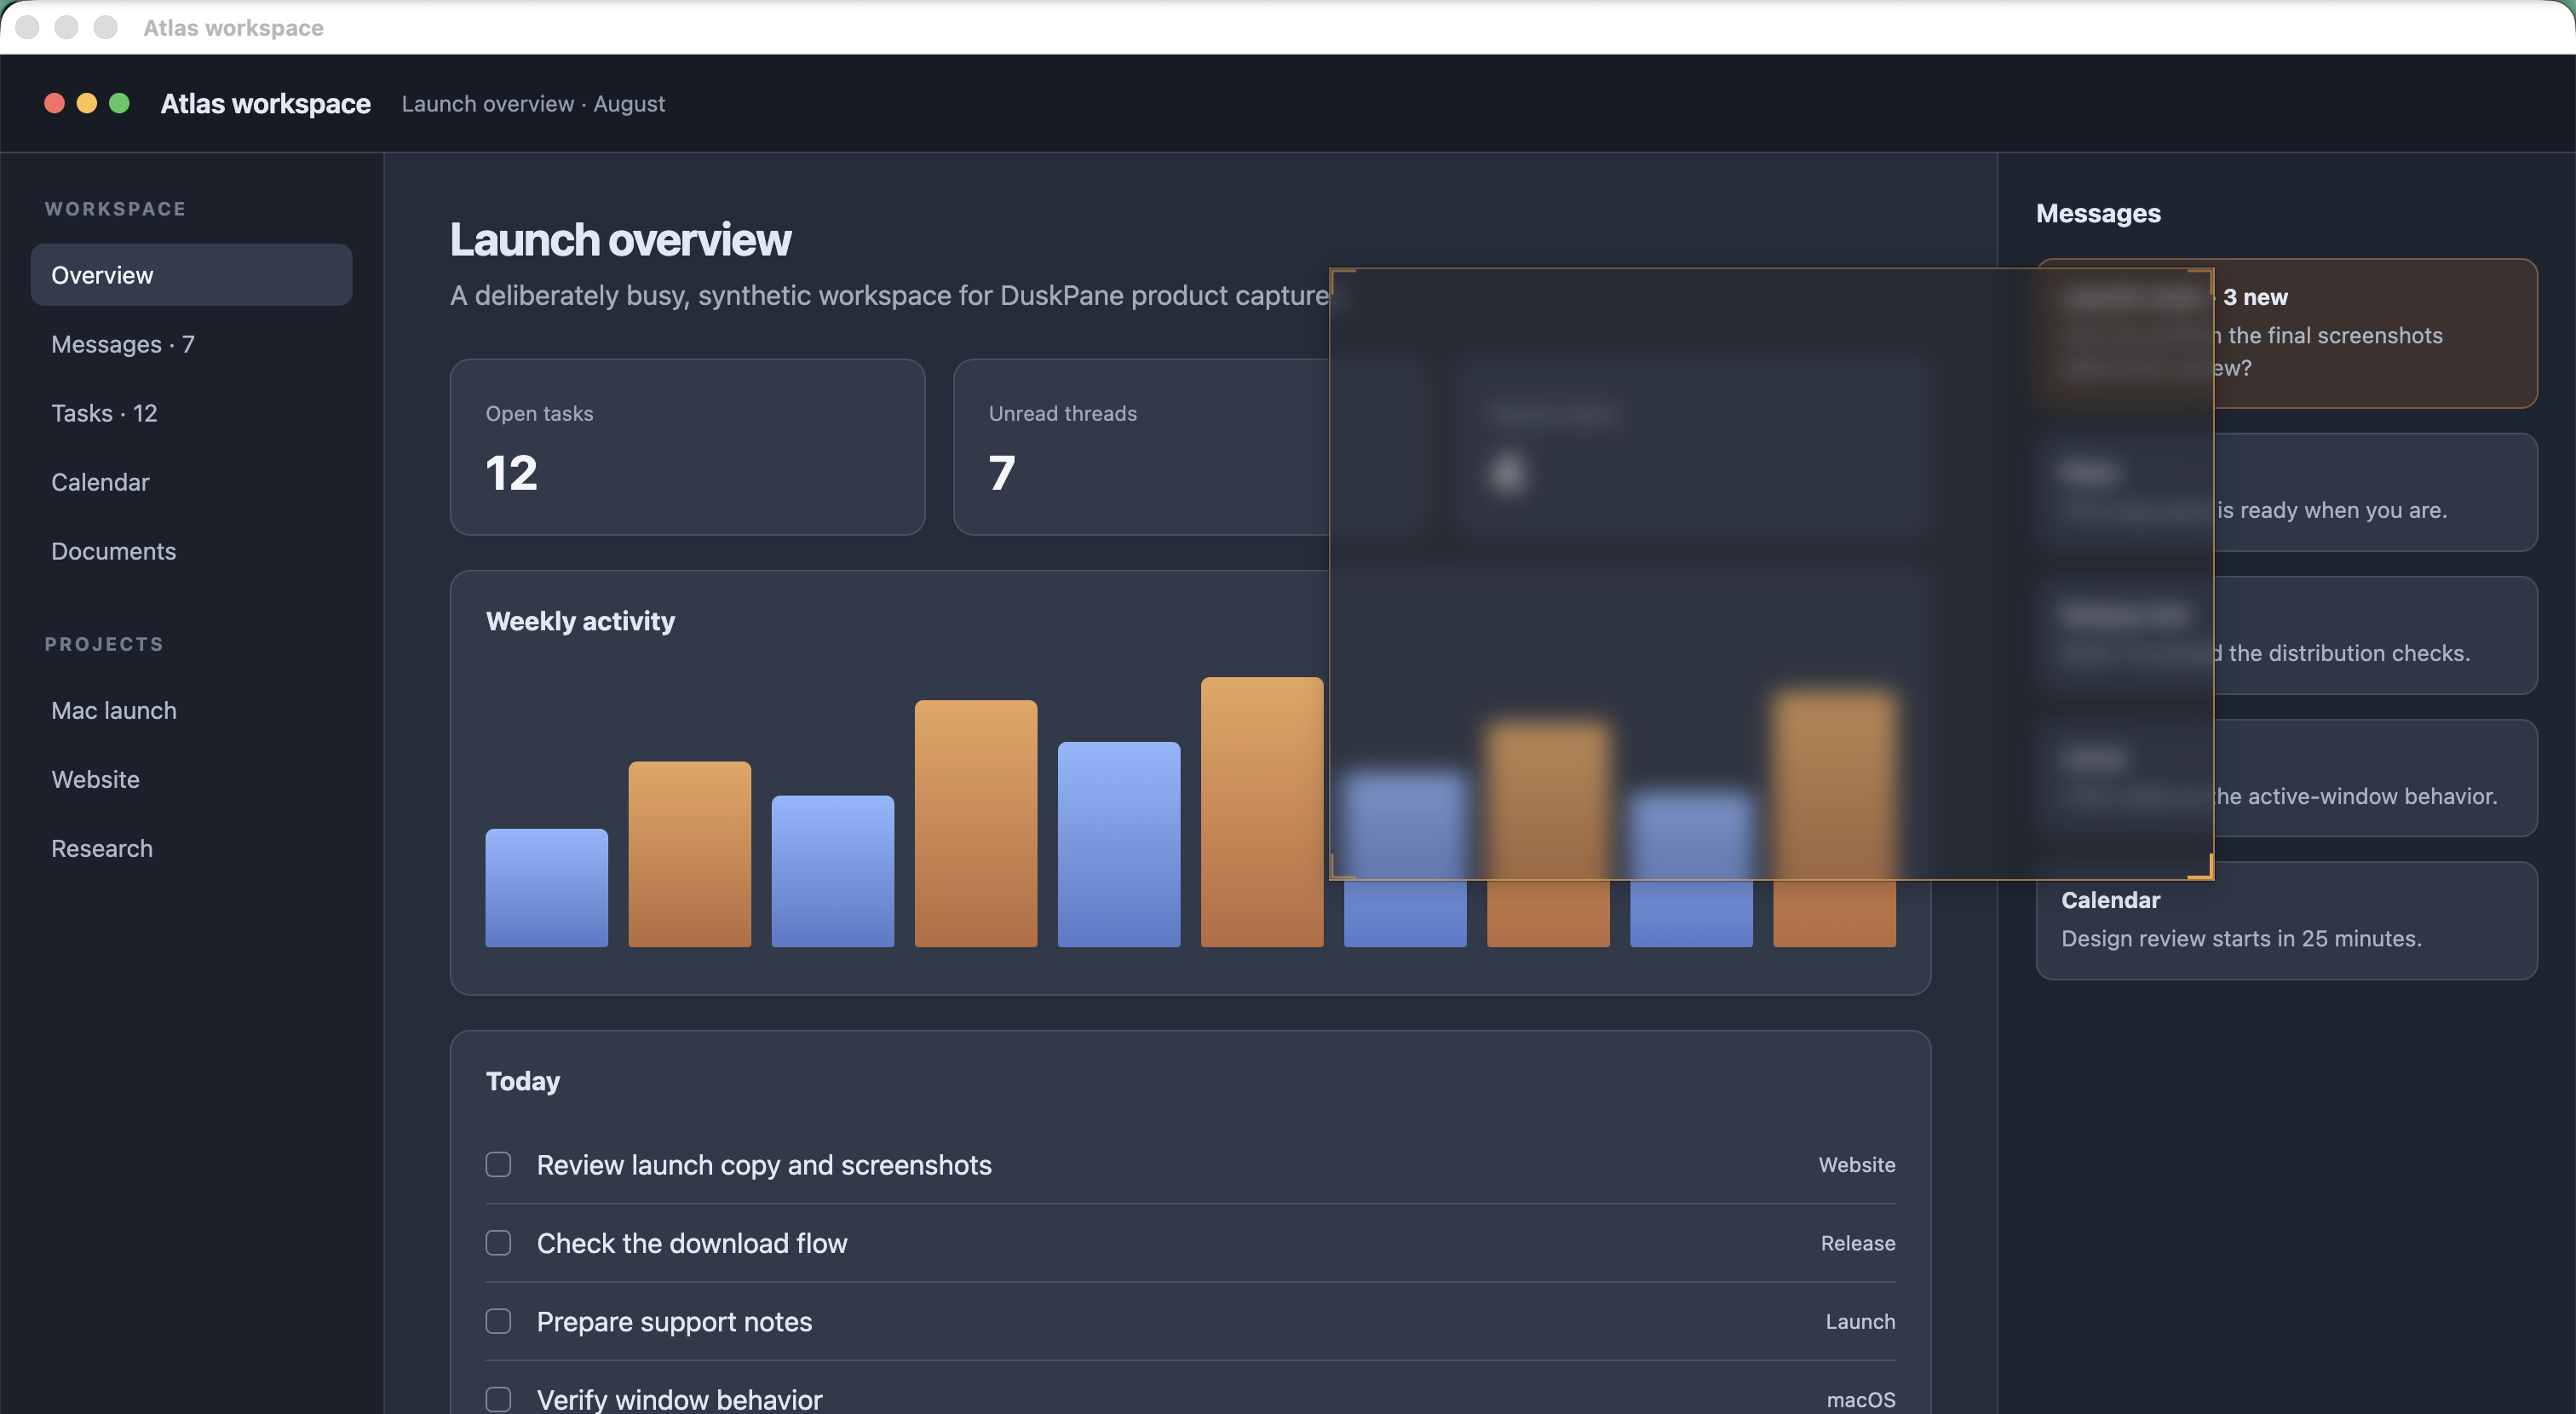Click the value 7 in the Unread threads card
Screen dimensions: 2576x1414
[1002, 473]
